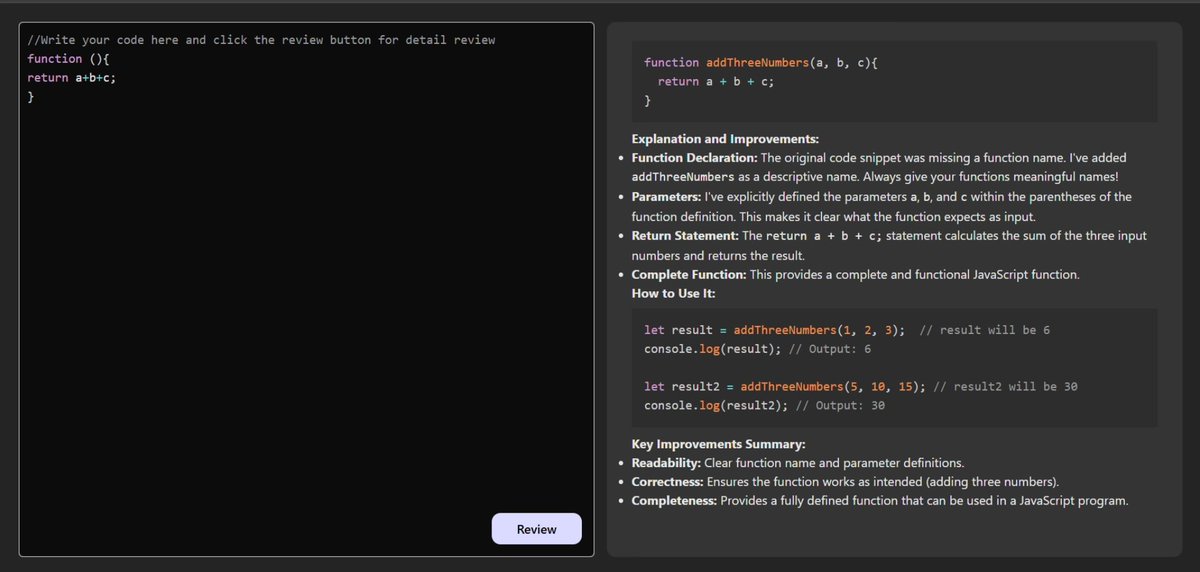Click the 'return a+b+c;' line in editor
The height and width of the screenshot is (572, 1200).
pos(72,78)
